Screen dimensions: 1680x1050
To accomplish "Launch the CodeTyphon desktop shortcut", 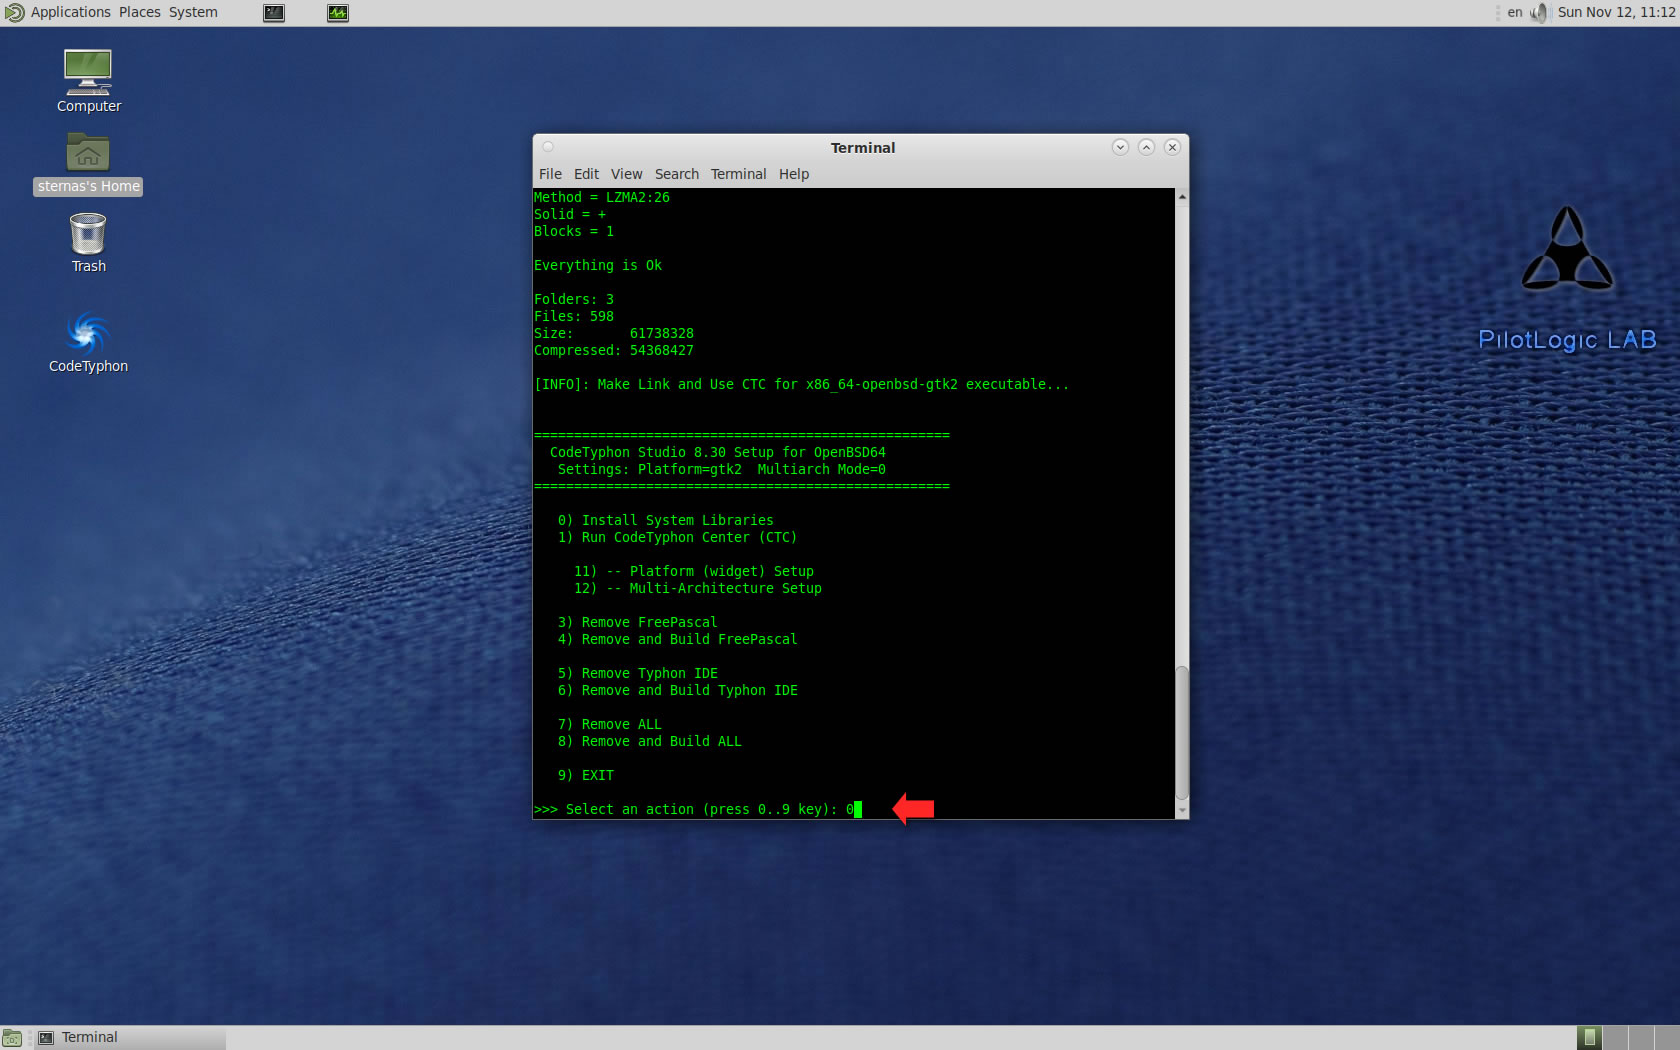I will [88, 342].
